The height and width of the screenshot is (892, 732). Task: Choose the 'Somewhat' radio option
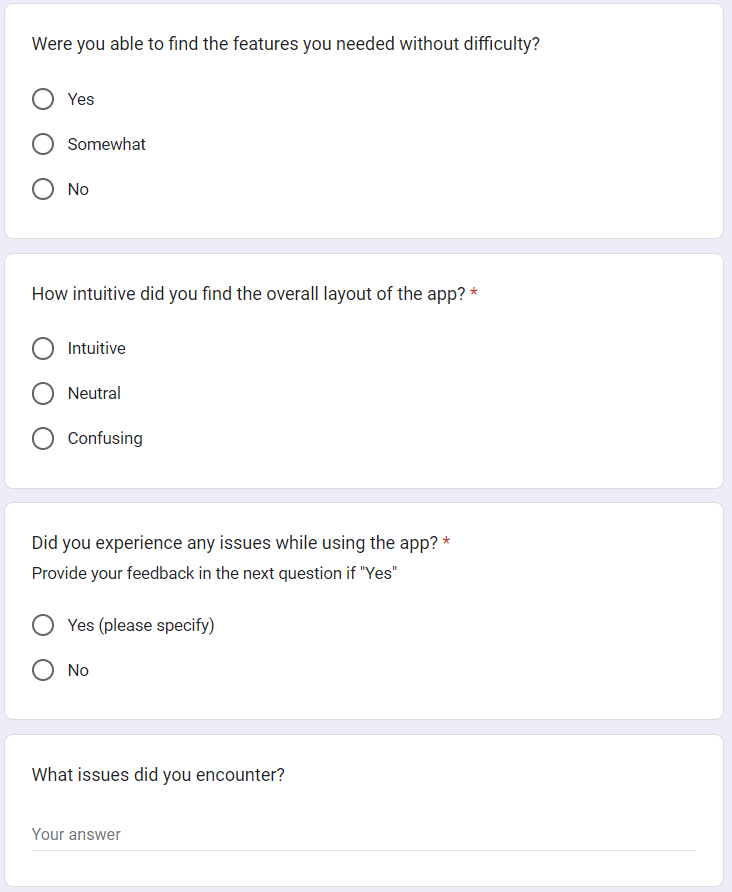(x=43, y=144)
